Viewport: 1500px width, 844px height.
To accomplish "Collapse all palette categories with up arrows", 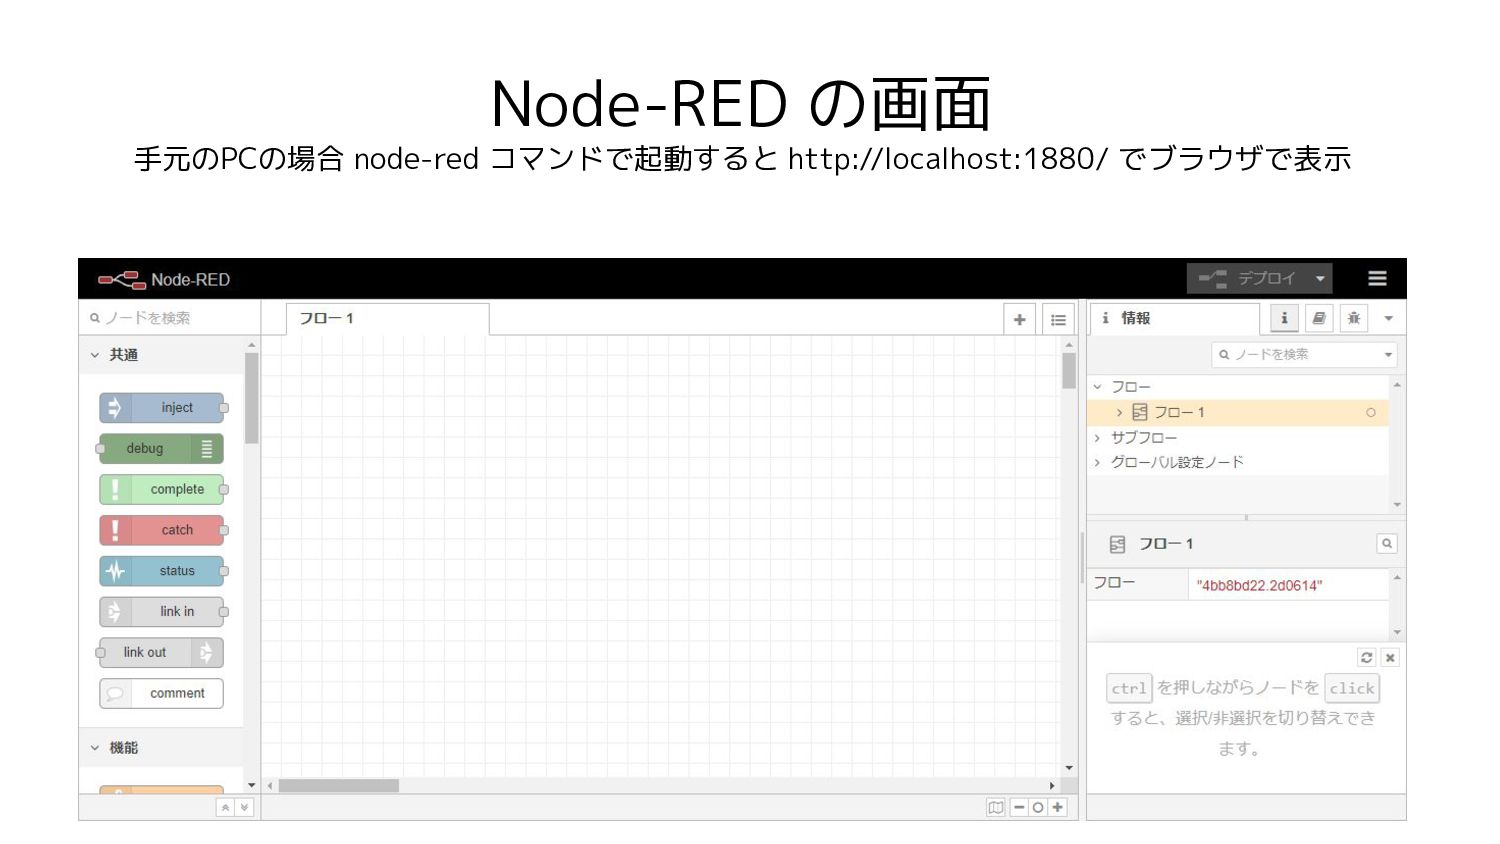I will click(x=226, y=808).
